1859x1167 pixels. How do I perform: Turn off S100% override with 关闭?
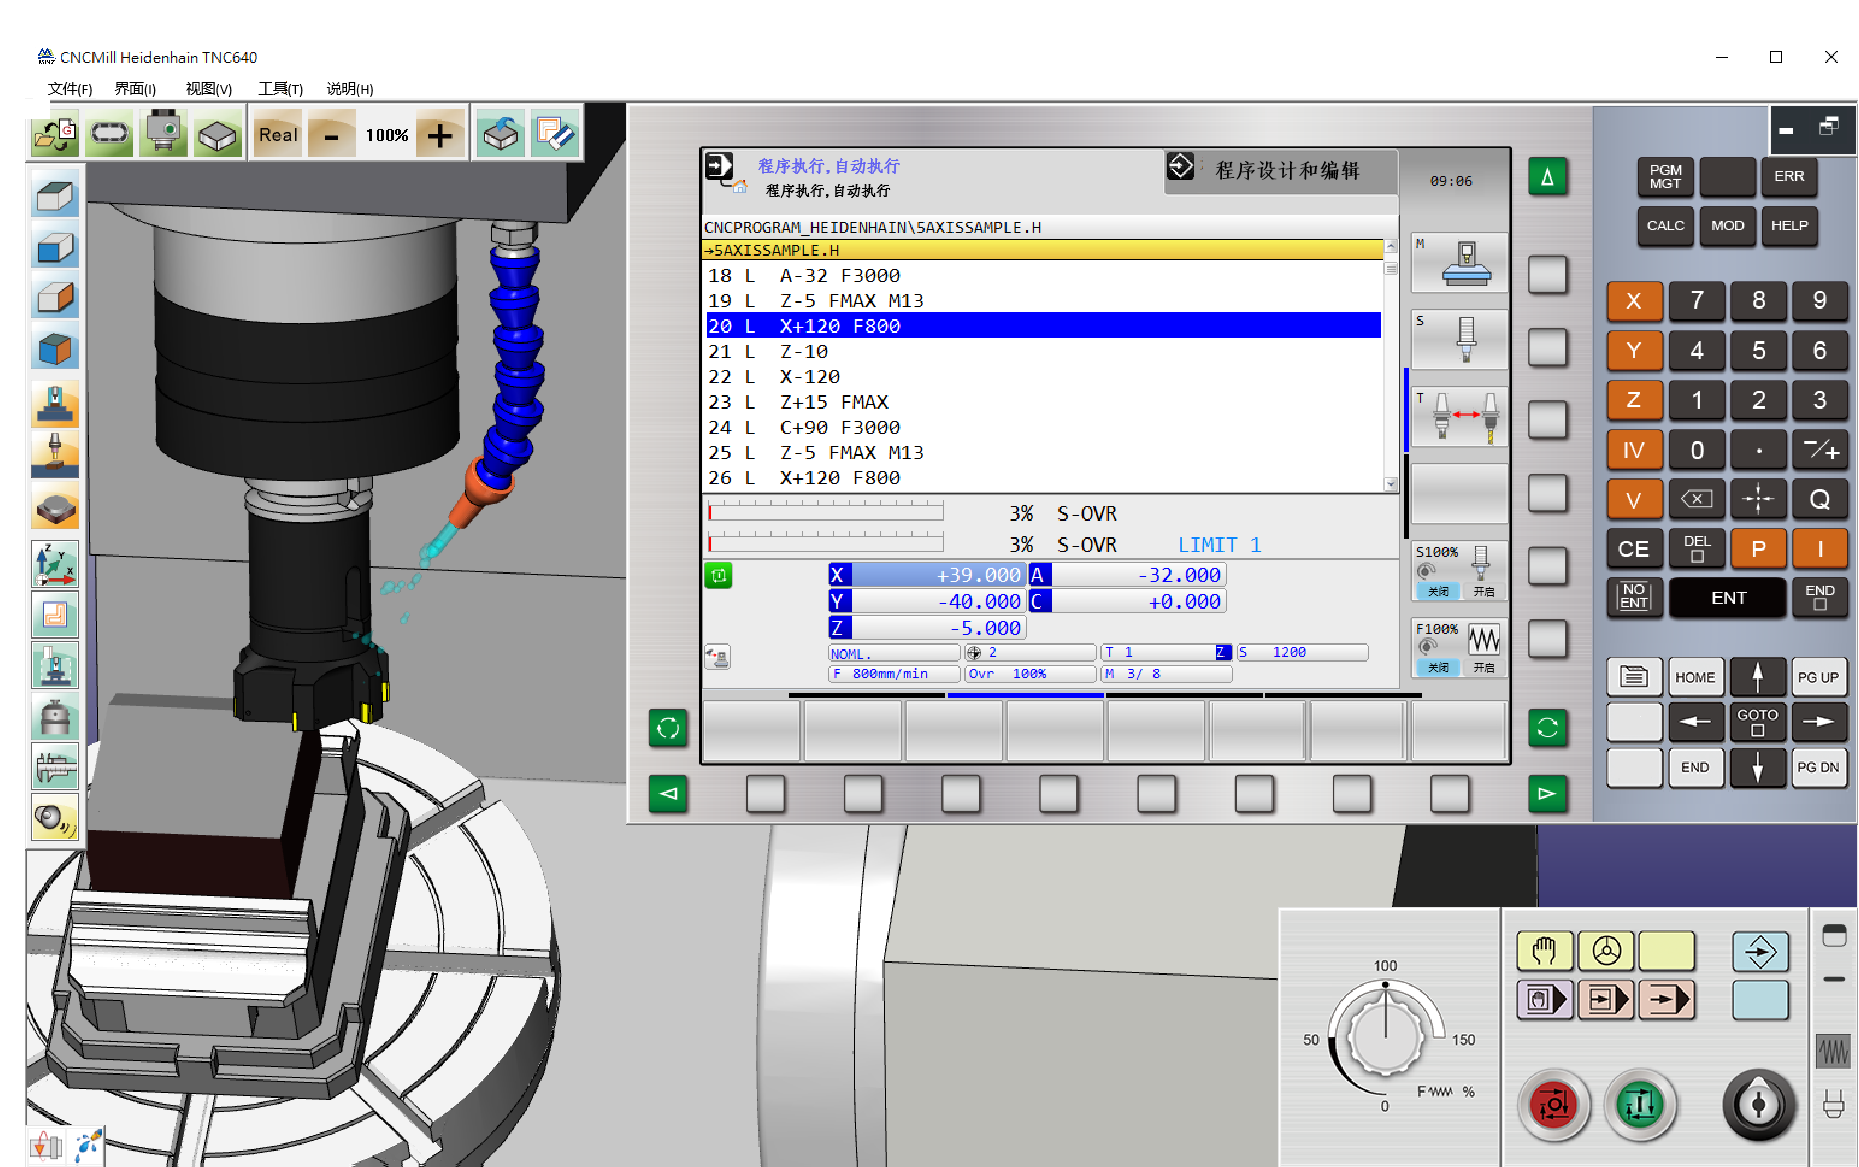pyautogui.click(x=1438, y=591)
